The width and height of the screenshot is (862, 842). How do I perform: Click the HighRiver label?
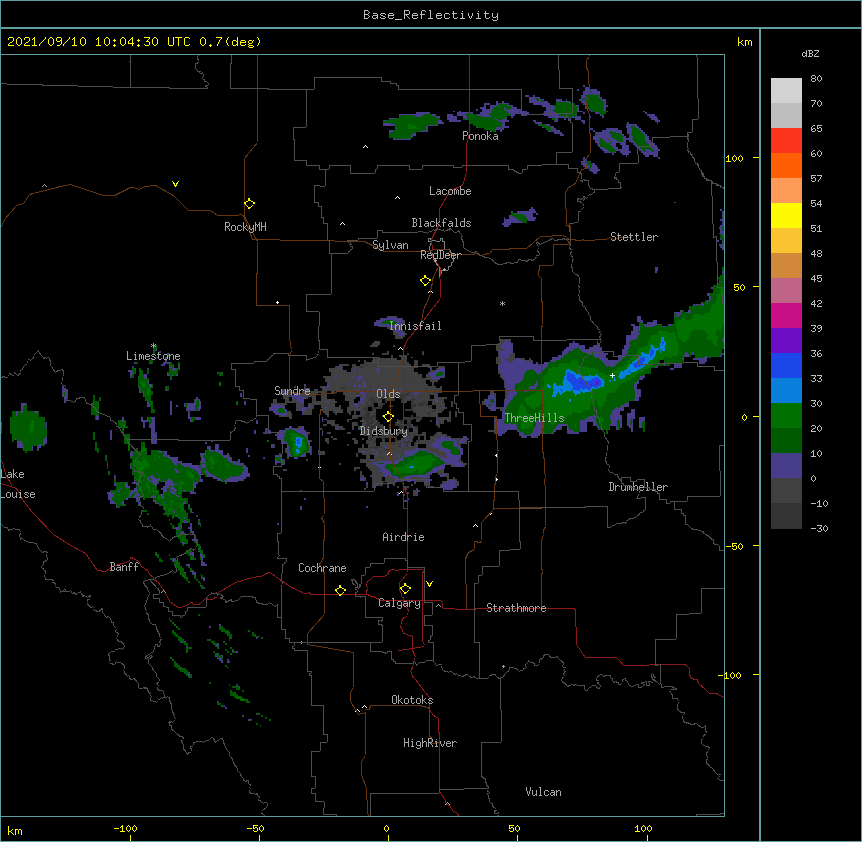point(430,743)
